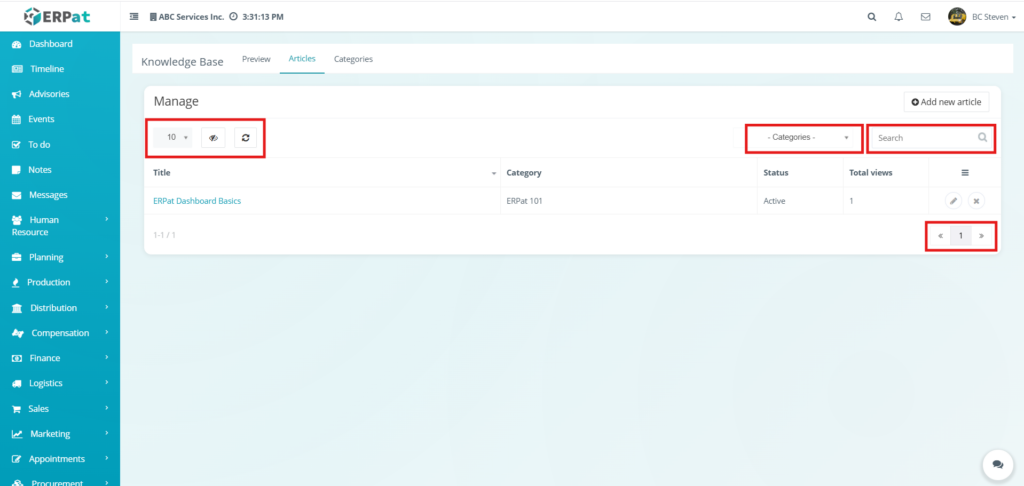This screenshot has width=1024, height=486.
Task: Switch to the Preview tab
Action: (256, 59)
